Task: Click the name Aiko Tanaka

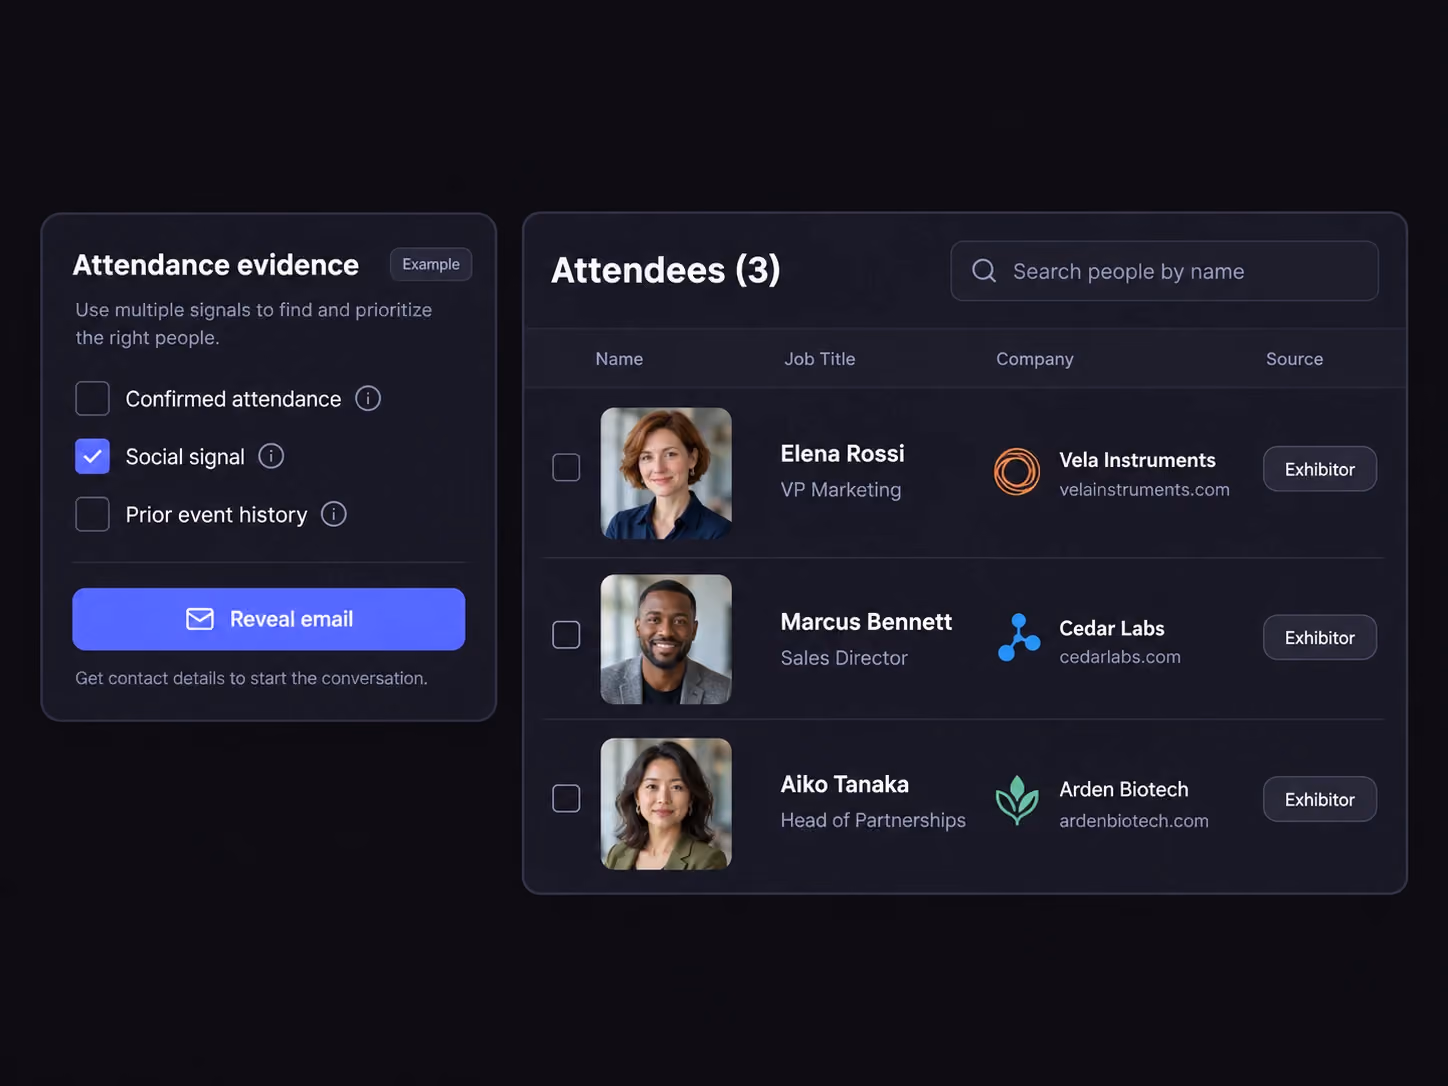Action: 844,785
